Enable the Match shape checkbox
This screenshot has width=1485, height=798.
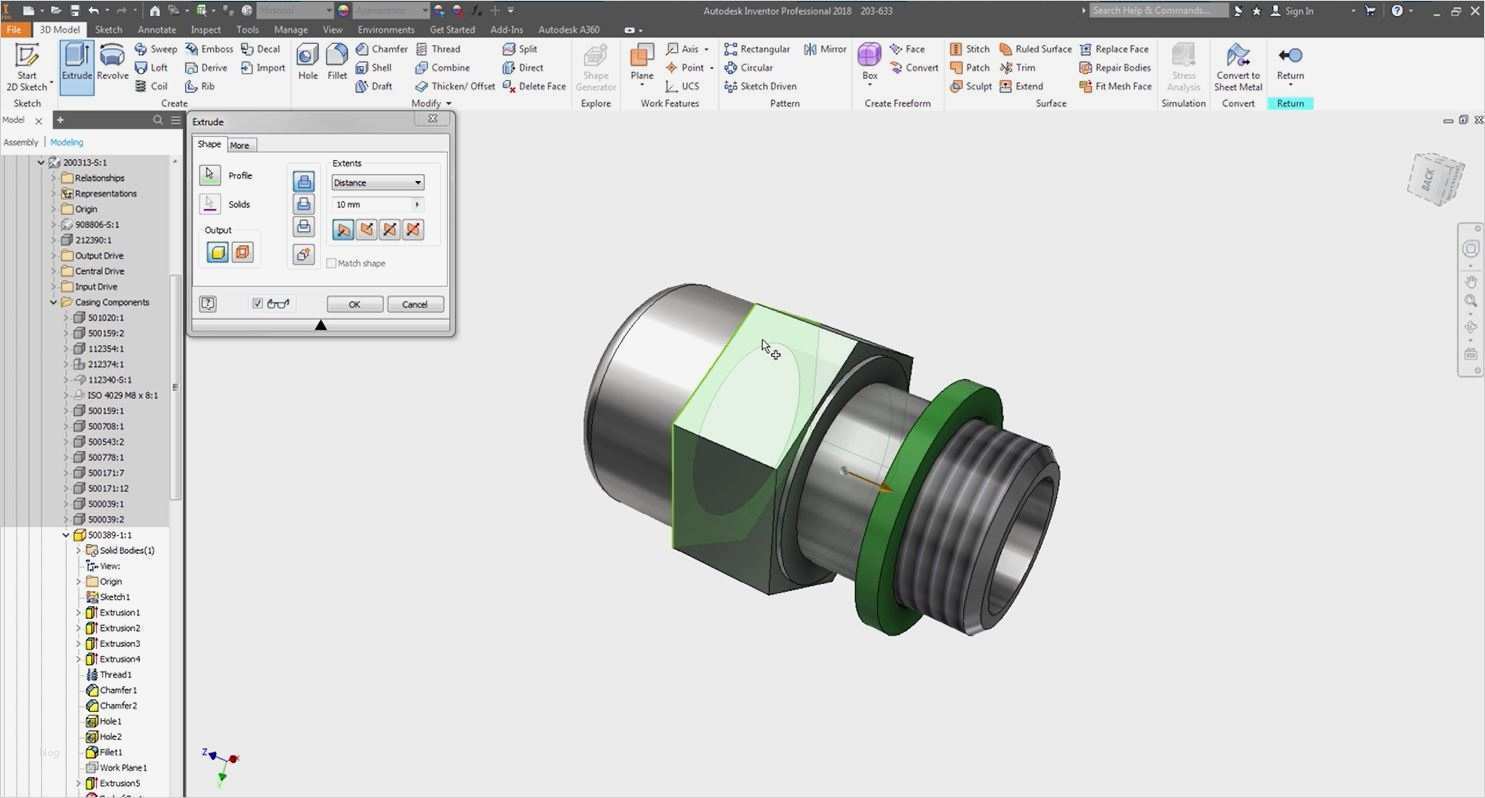(331, 263)
